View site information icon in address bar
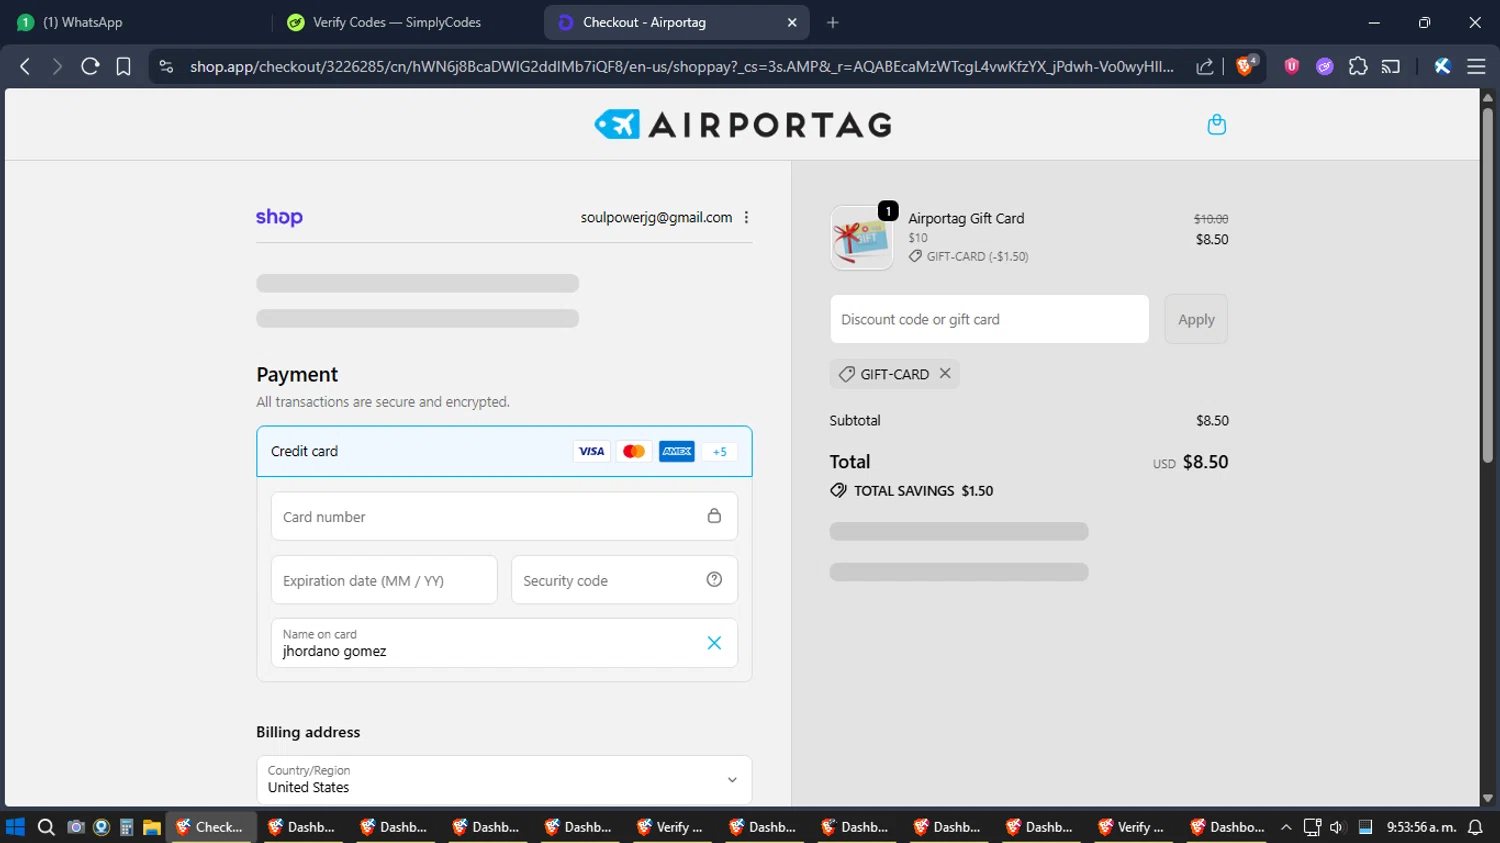The height and width of the screenshot is (843, 1500). point(167,66)
